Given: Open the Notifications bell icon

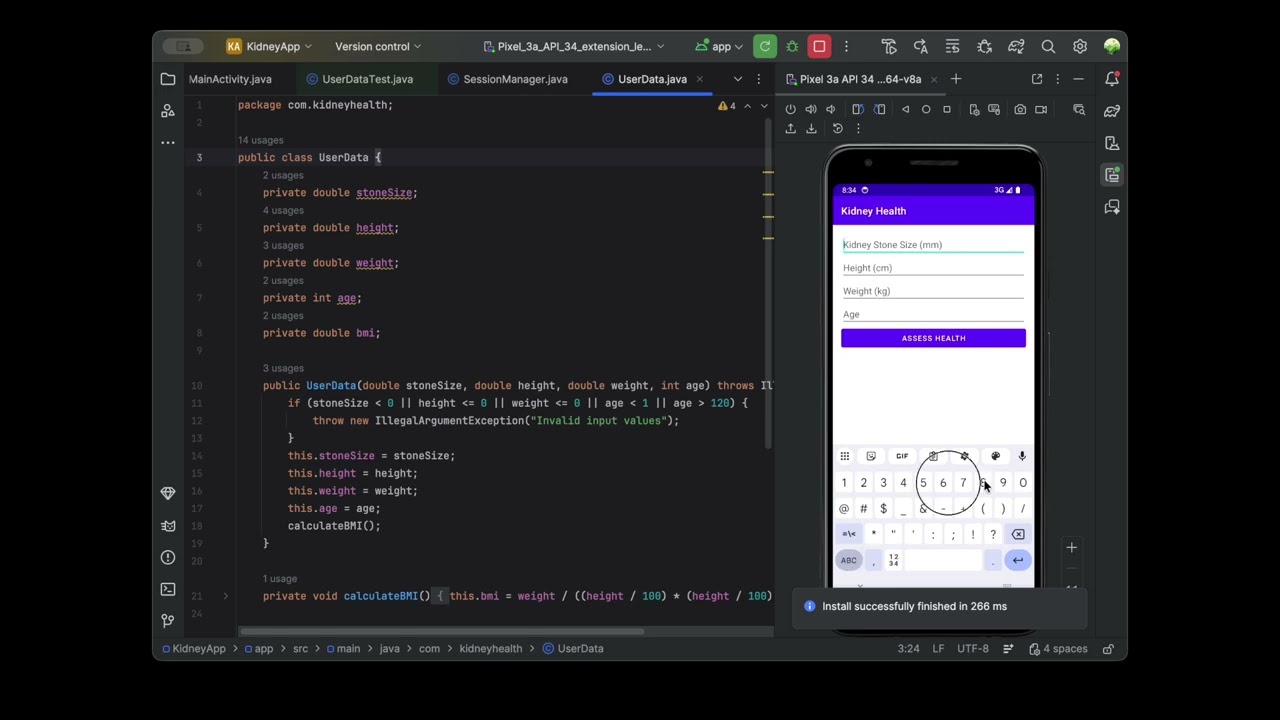Looking at the screenshot, I should coord(1112,79).
